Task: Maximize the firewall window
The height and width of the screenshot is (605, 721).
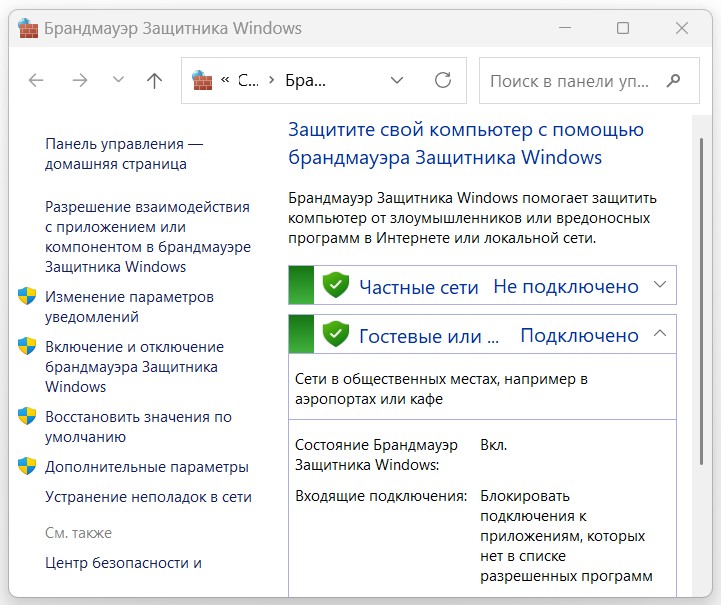Action: (623, 28)
